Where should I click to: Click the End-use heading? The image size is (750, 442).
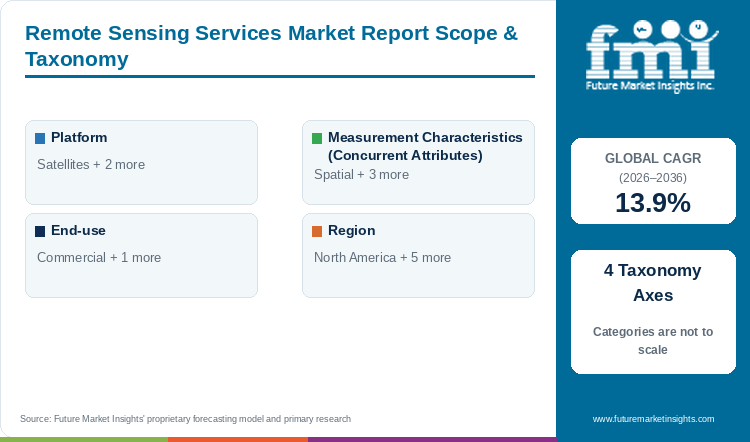click(x=78, y=231)
